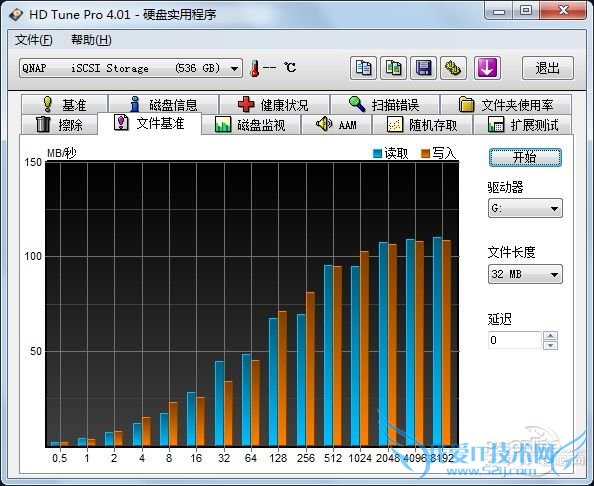Click the copy text to clipboard icon
The image size is (594, 486).
click(x=363, y=68)
